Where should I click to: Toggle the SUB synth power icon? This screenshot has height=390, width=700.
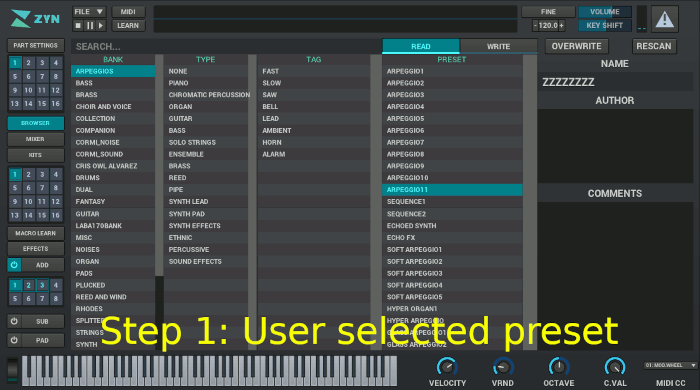tap(14, 321)
